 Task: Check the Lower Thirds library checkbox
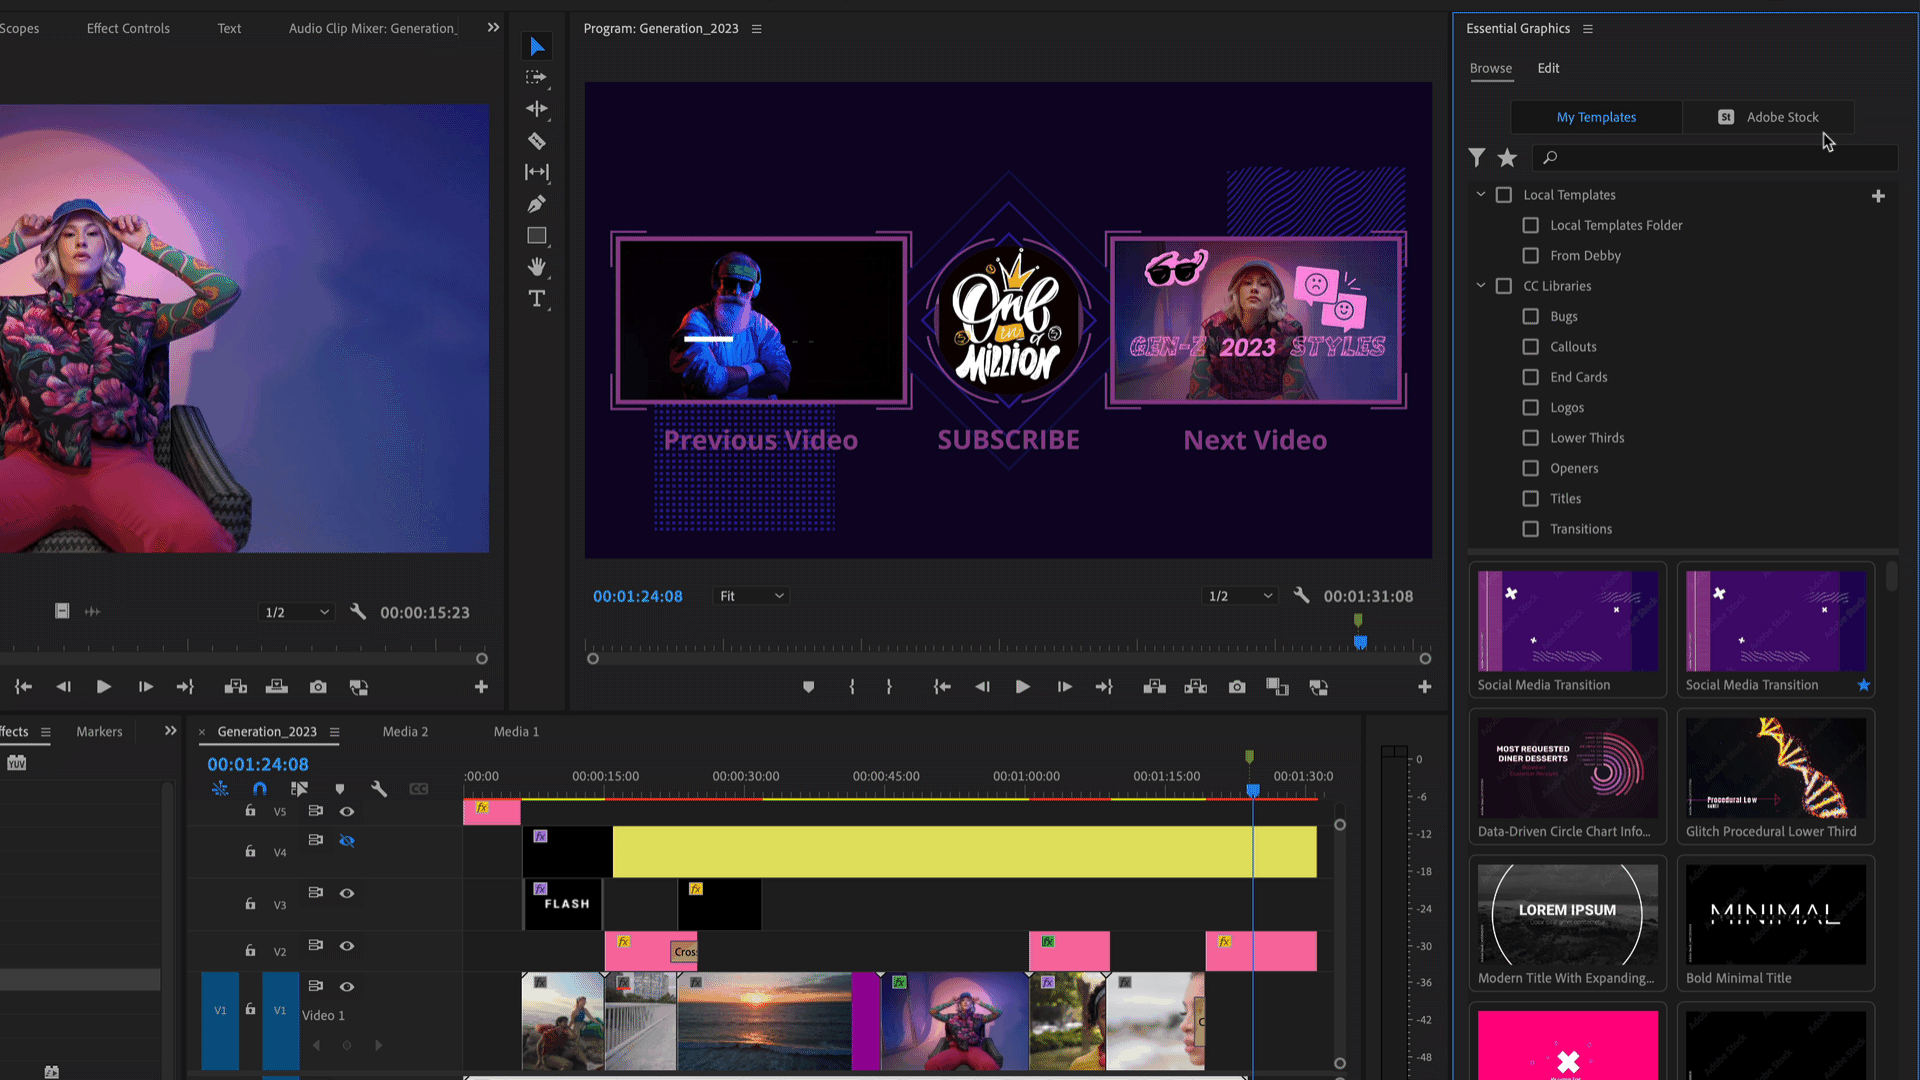[x=1530, y=438]
